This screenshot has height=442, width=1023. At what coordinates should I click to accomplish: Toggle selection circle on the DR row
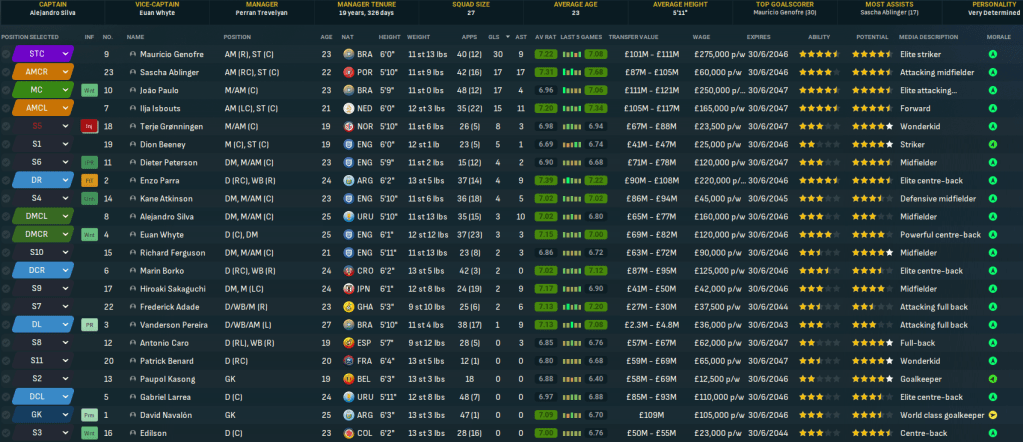coord(6,180)
